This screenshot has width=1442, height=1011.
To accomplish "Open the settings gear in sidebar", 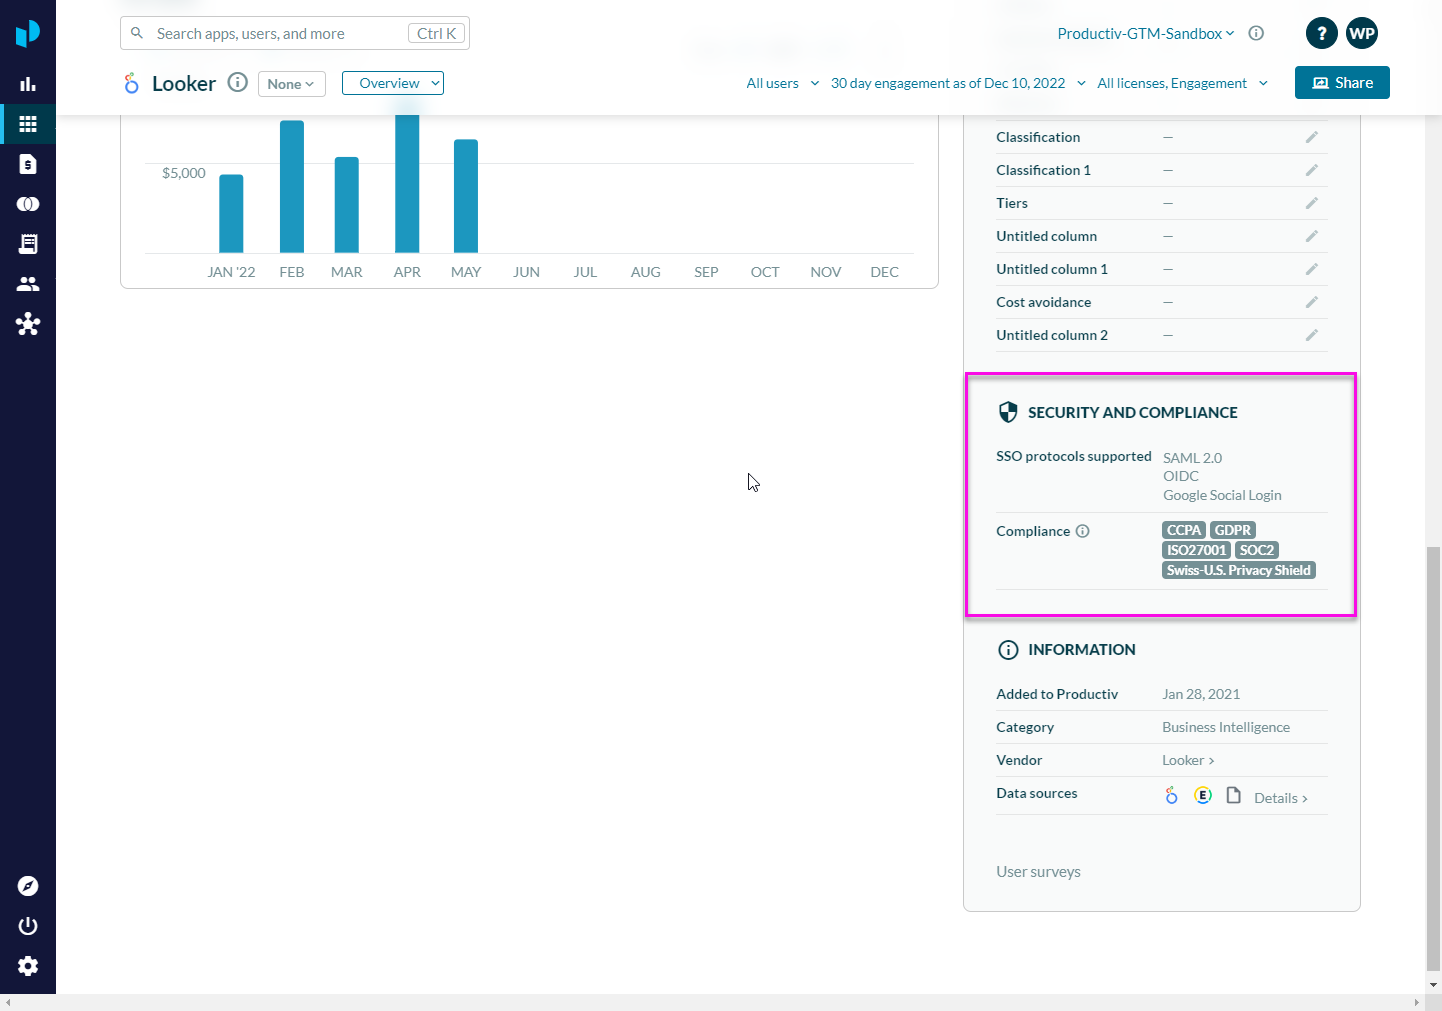I will click(28, 966).
